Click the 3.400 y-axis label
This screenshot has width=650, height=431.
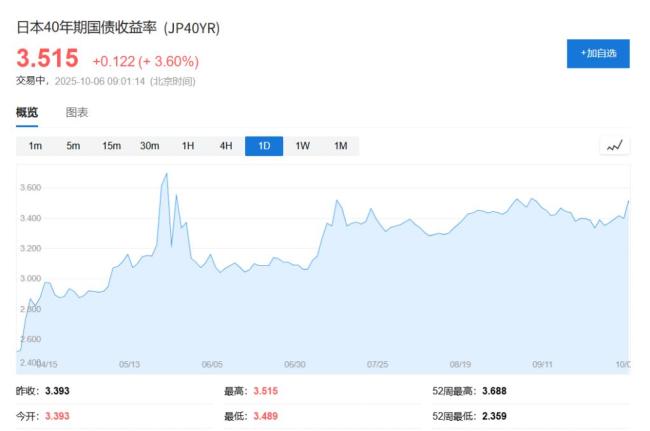[31, 218]
